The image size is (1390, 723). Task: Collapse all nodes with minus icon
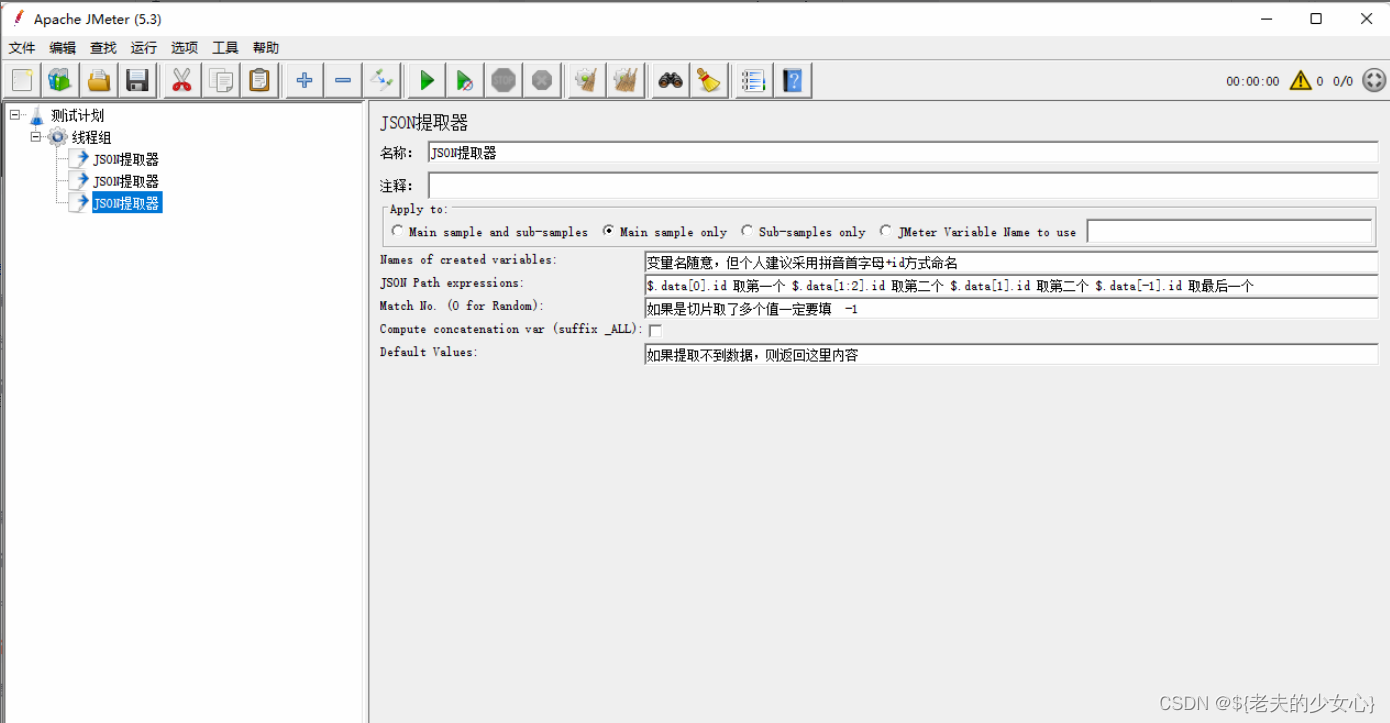[343, 80]
